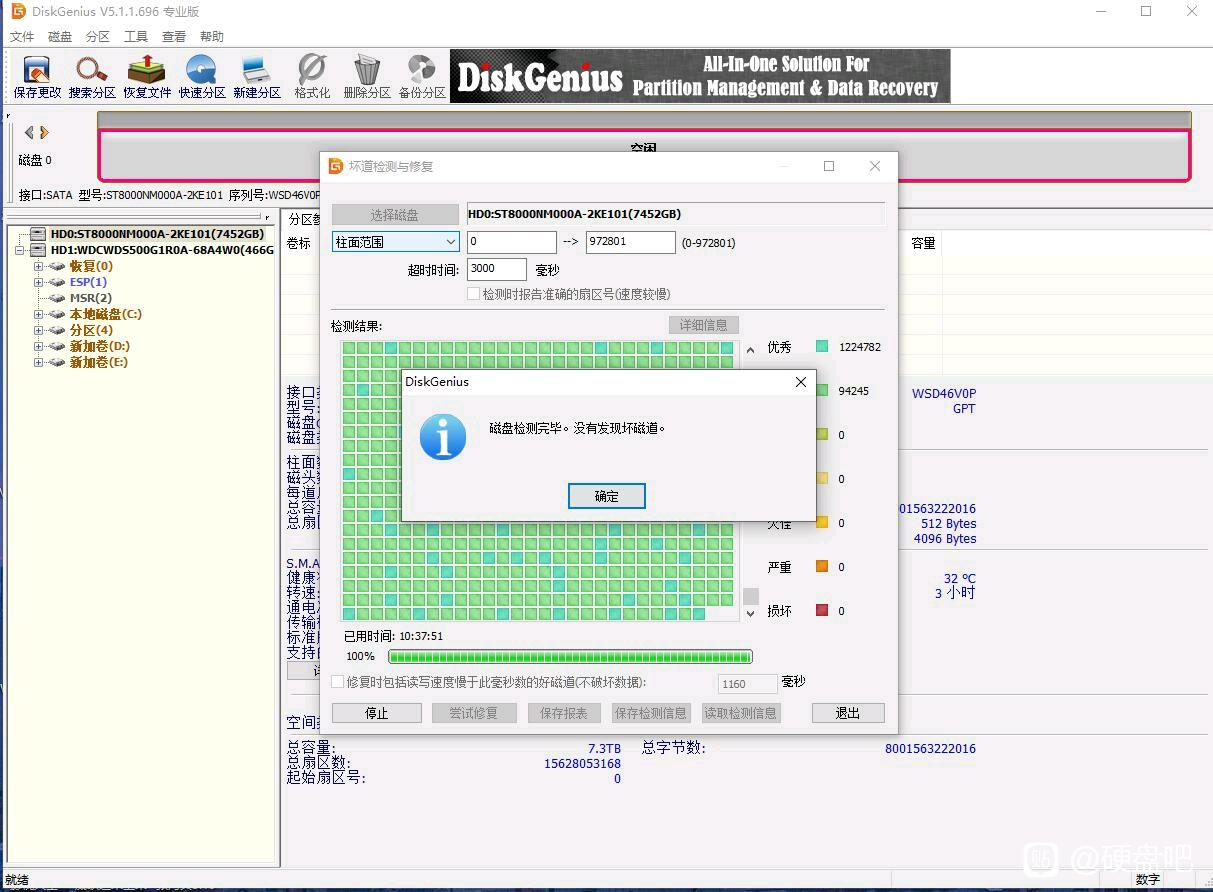This screenshot has height=892, width=1213.
Task: Click the 格式化 toolbar icon
Action: click(x=312, y=76)
